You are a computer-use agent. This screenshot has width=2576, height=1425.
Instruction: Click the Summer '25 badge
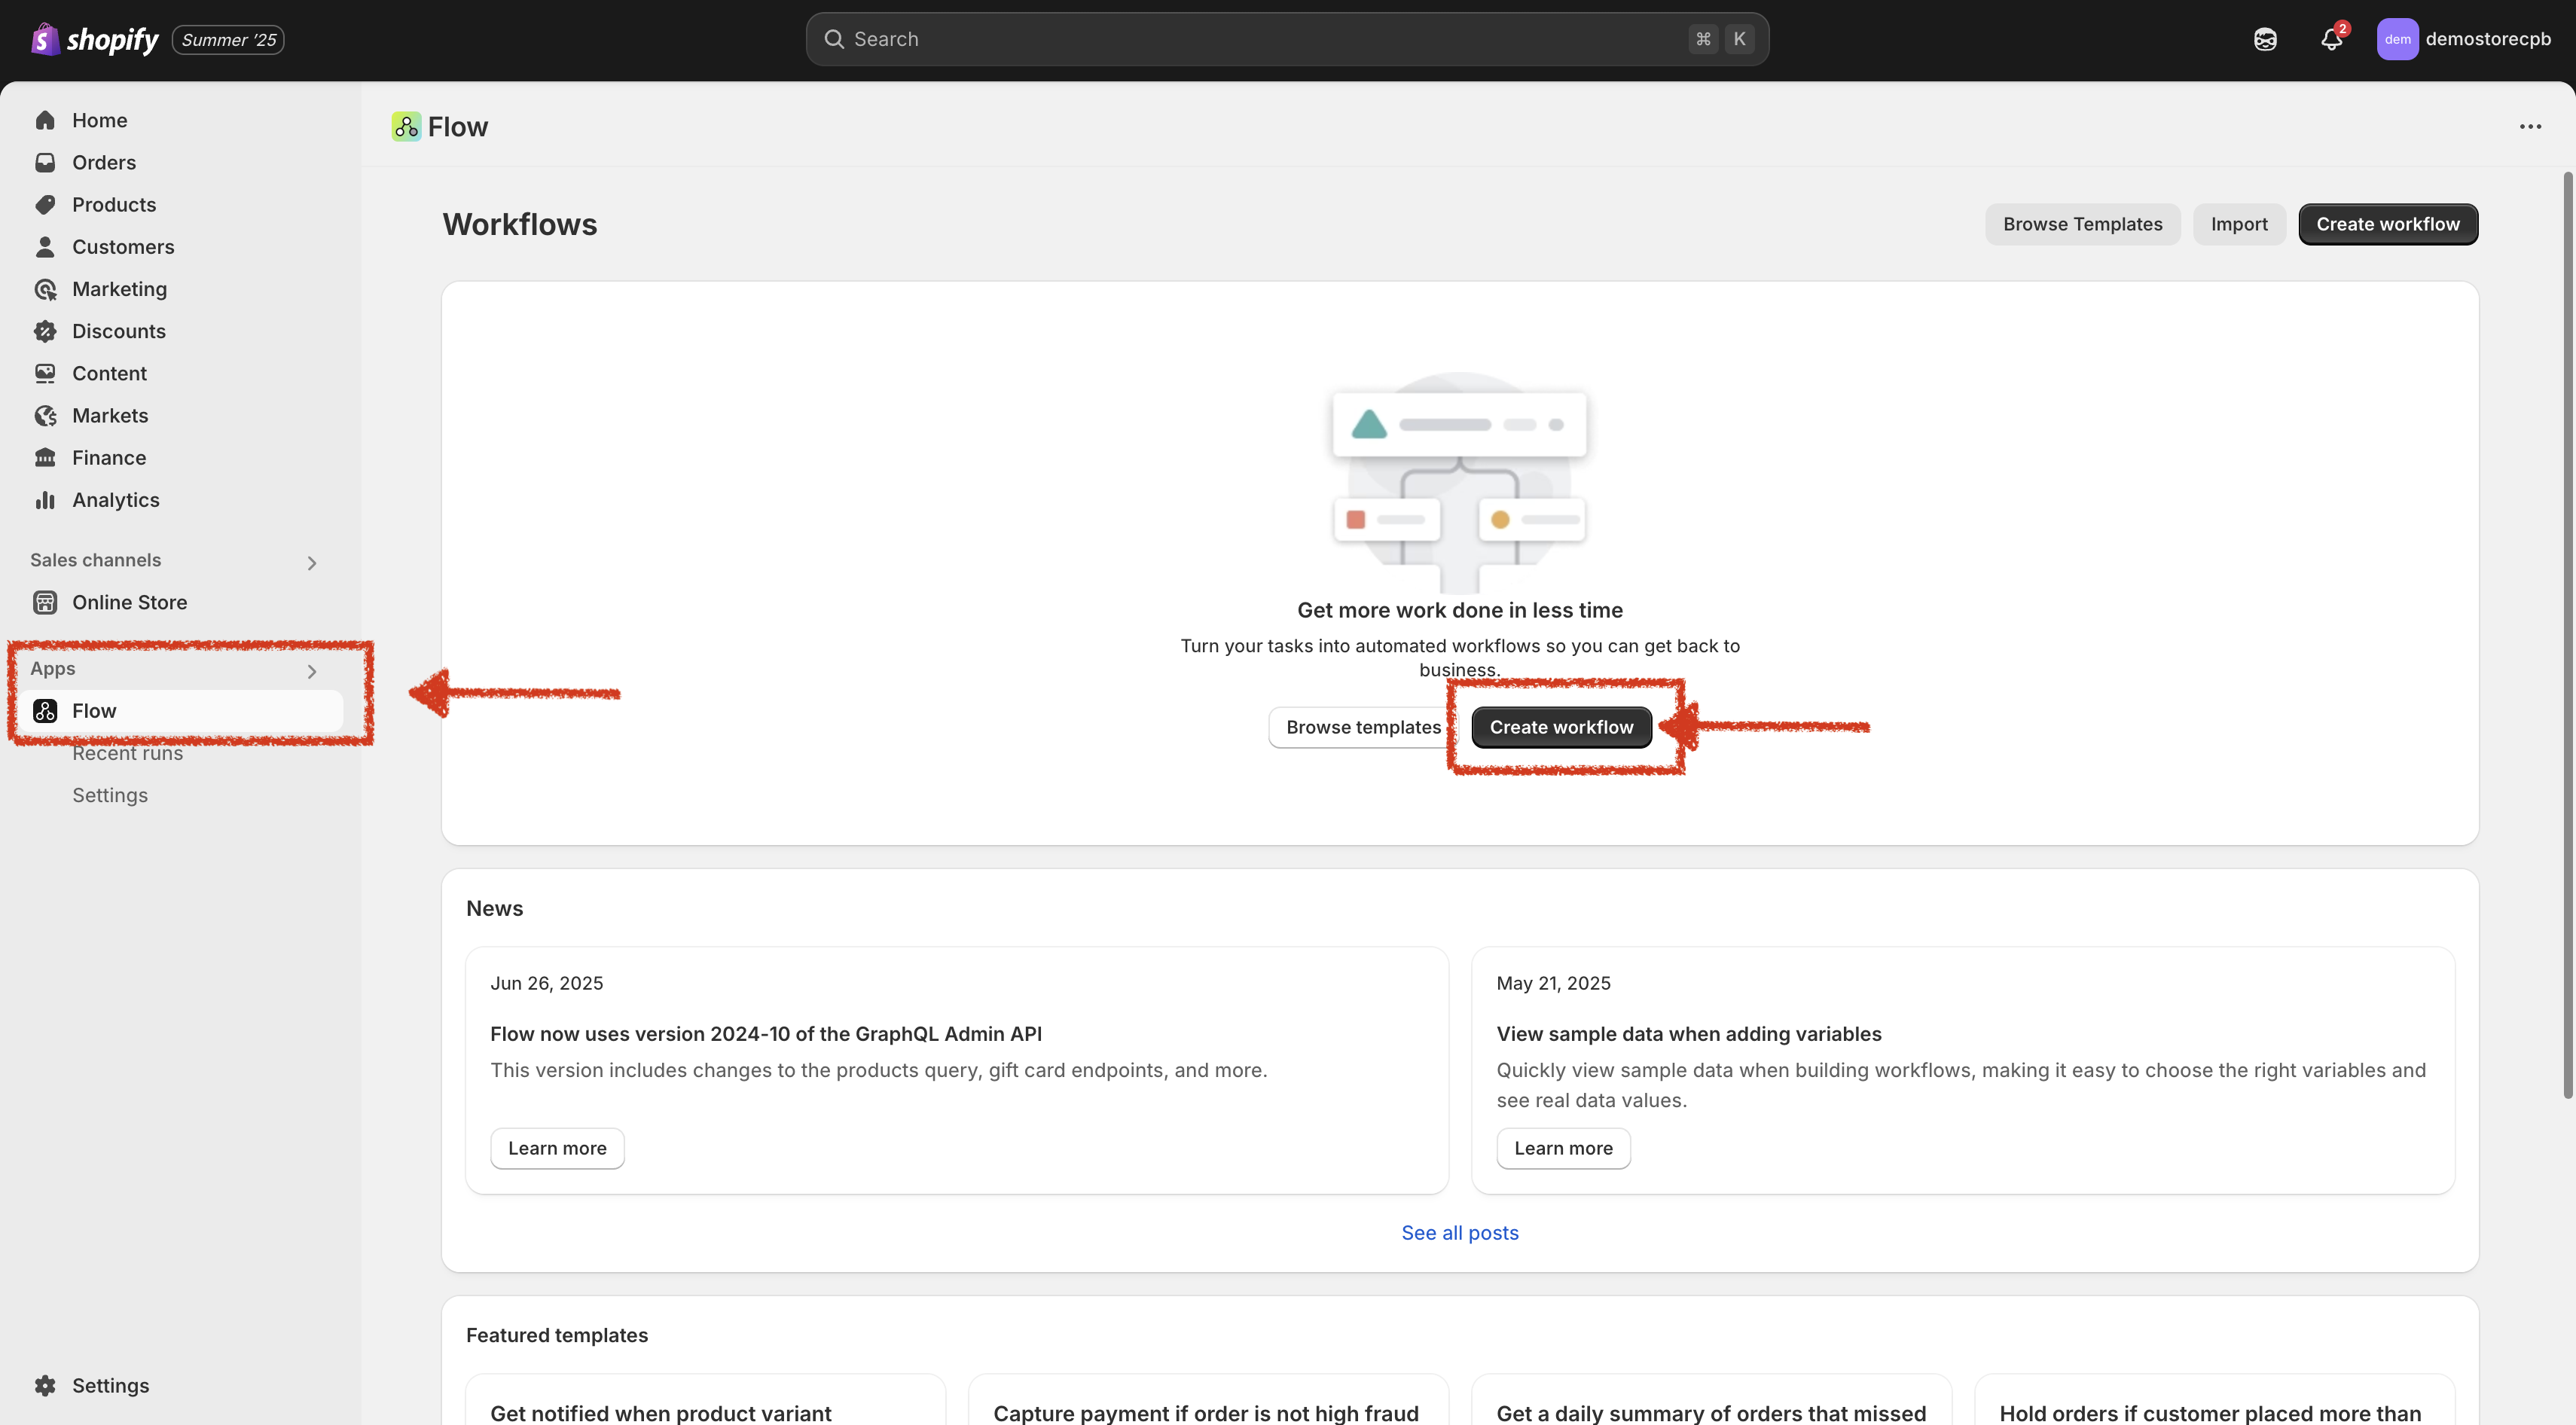tap(228, 39)
